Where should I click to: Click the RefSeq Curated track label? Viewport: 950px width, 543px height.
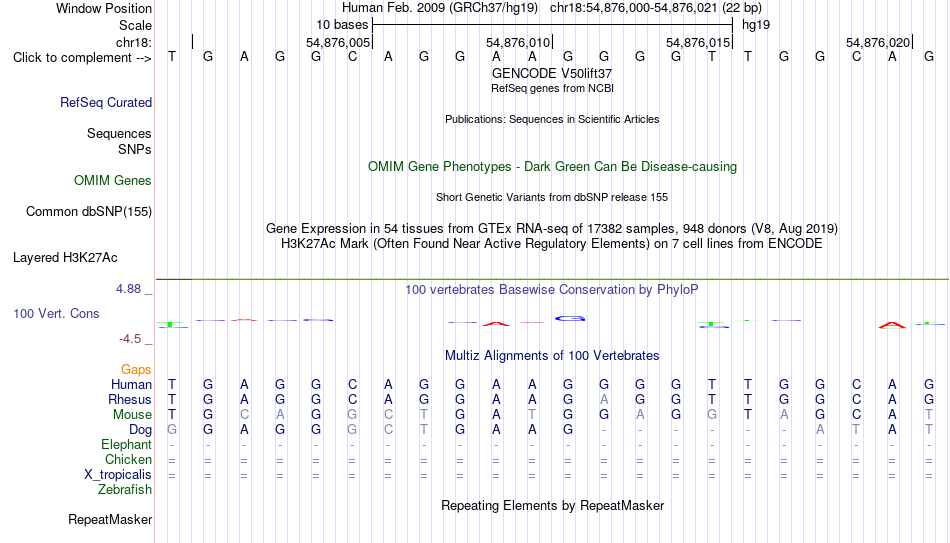pyautogui.click(x=105, y=102)
